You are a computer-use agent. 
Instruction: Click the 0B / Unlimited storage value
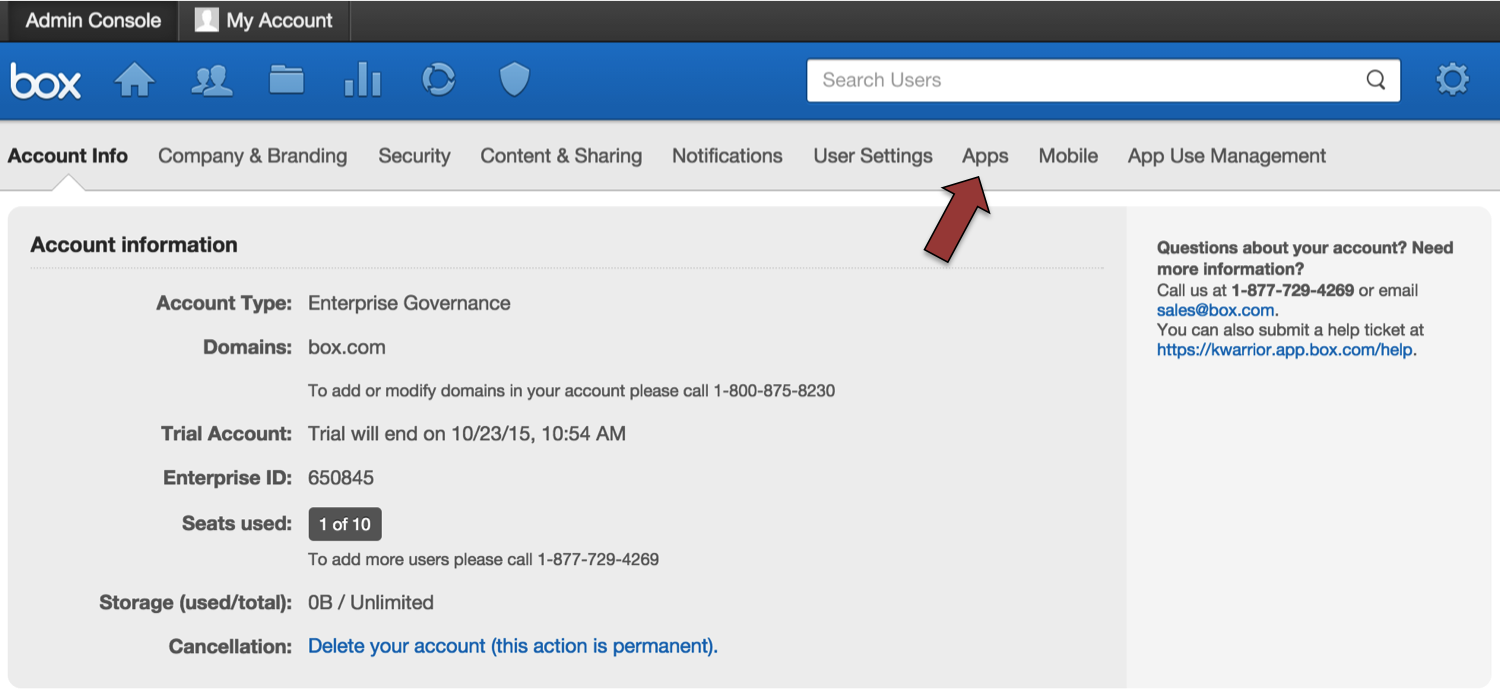371,603
